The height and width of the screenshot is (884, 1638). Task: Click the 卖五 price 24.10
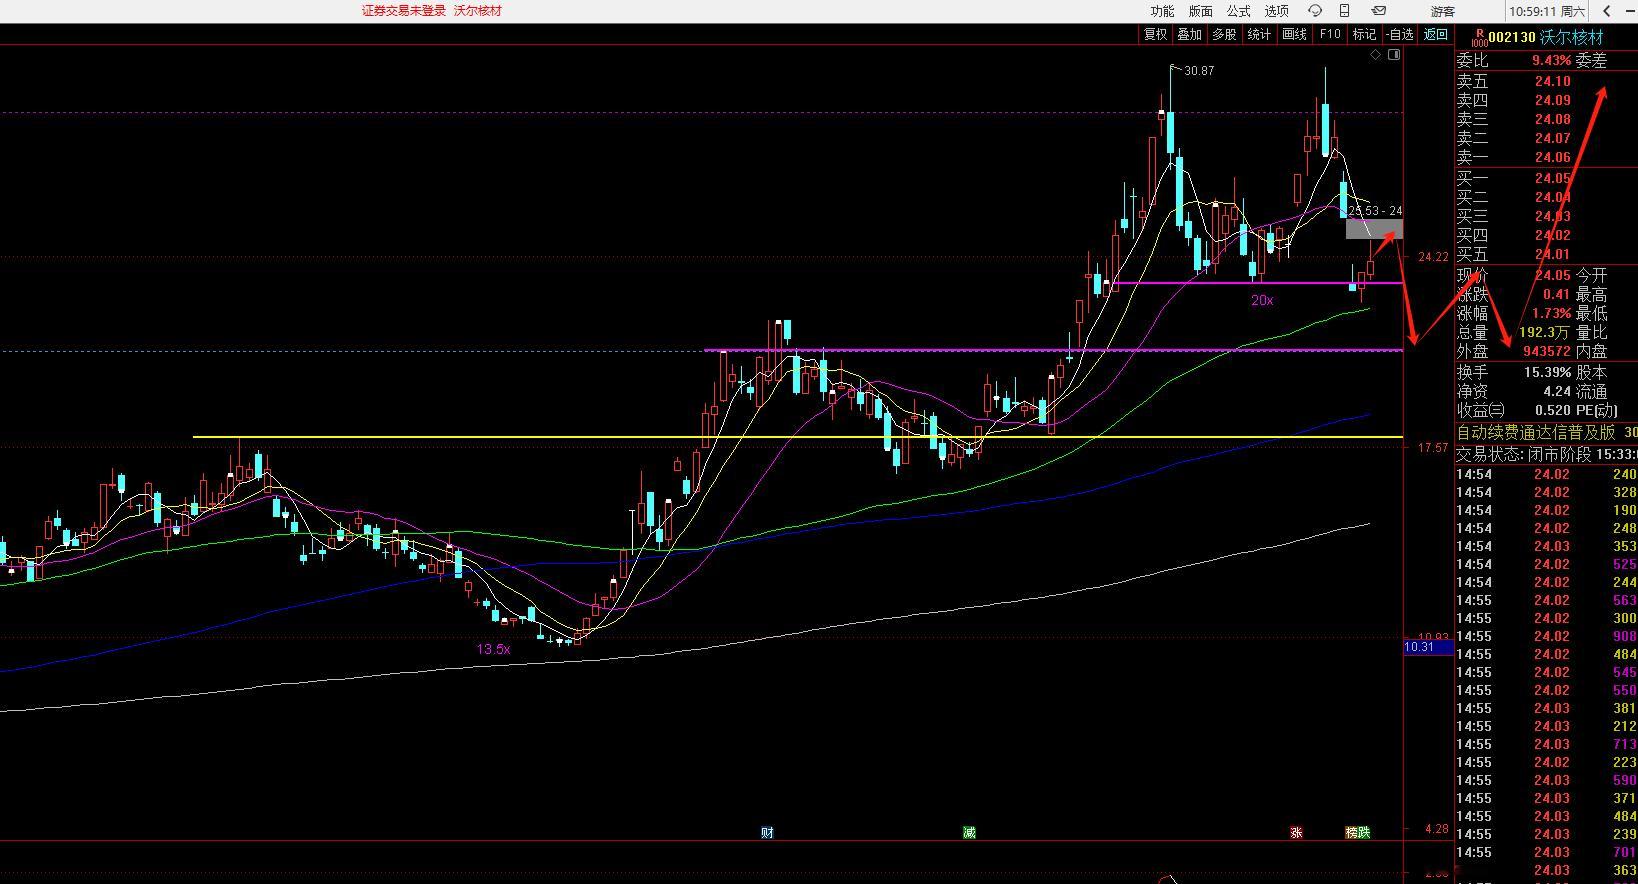click(x=1552, y=81)
